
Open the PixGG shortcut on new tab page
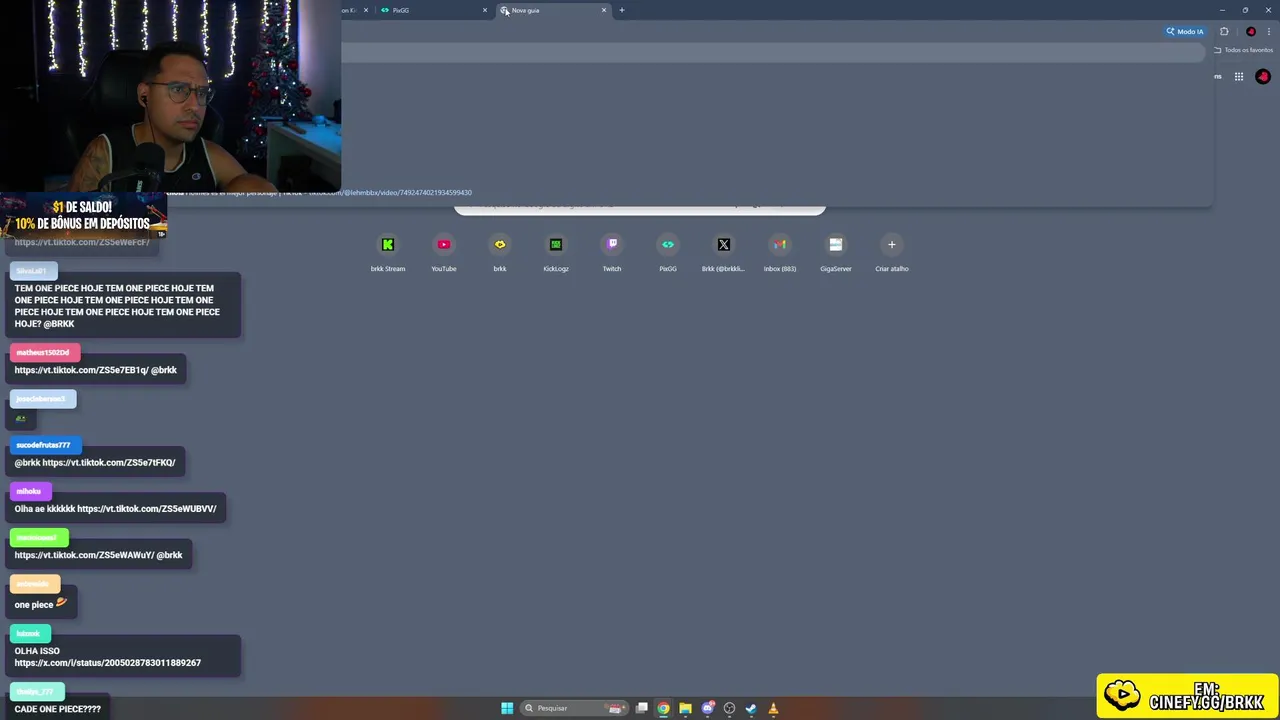click(x=668, y=252)
